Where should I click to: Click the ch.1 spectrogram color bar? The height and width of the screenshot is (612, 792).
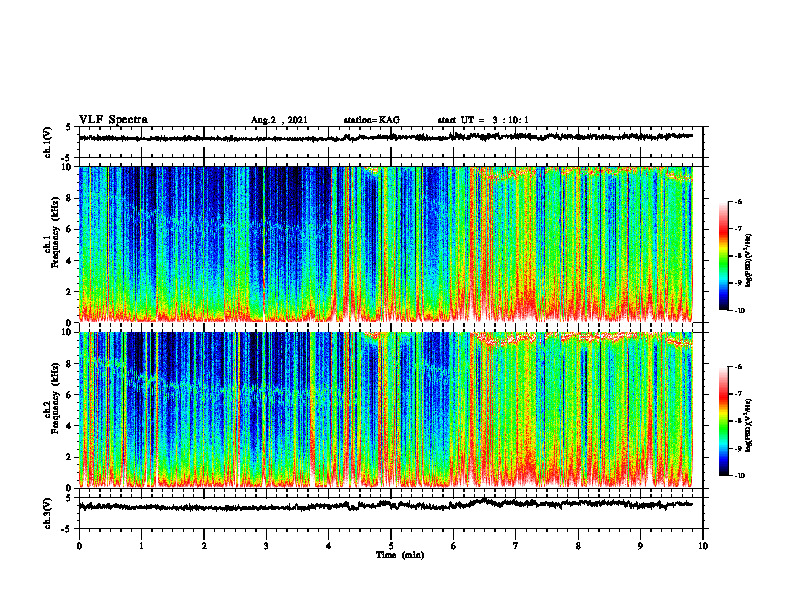point(723,256)
